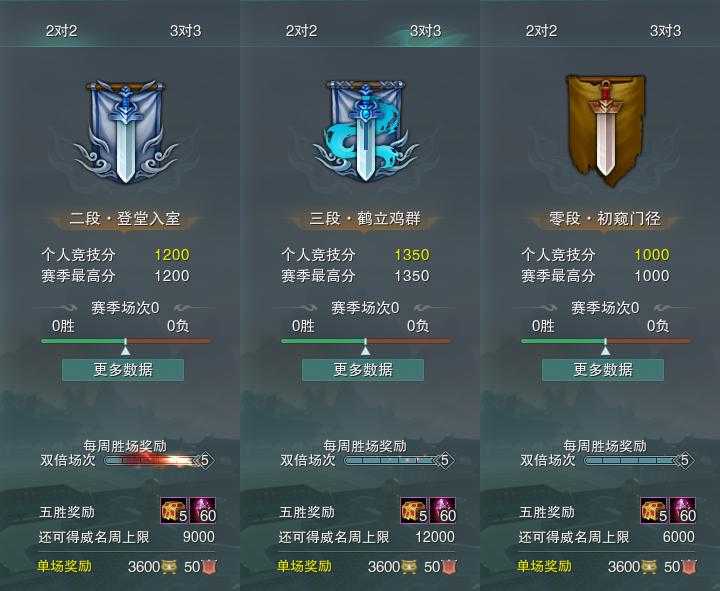Switch to 3对3 tab in left panel

(186, 31)
